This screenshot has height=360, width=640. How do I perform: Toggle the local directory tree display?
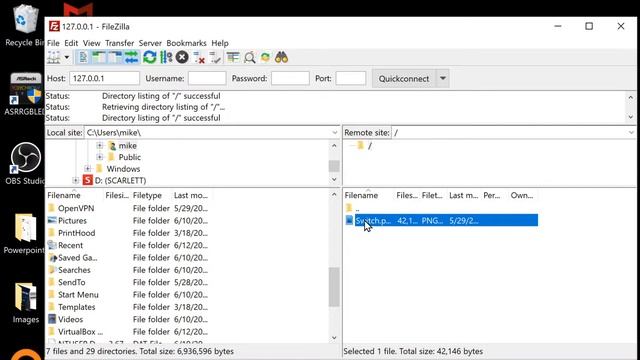coord(99,58)
